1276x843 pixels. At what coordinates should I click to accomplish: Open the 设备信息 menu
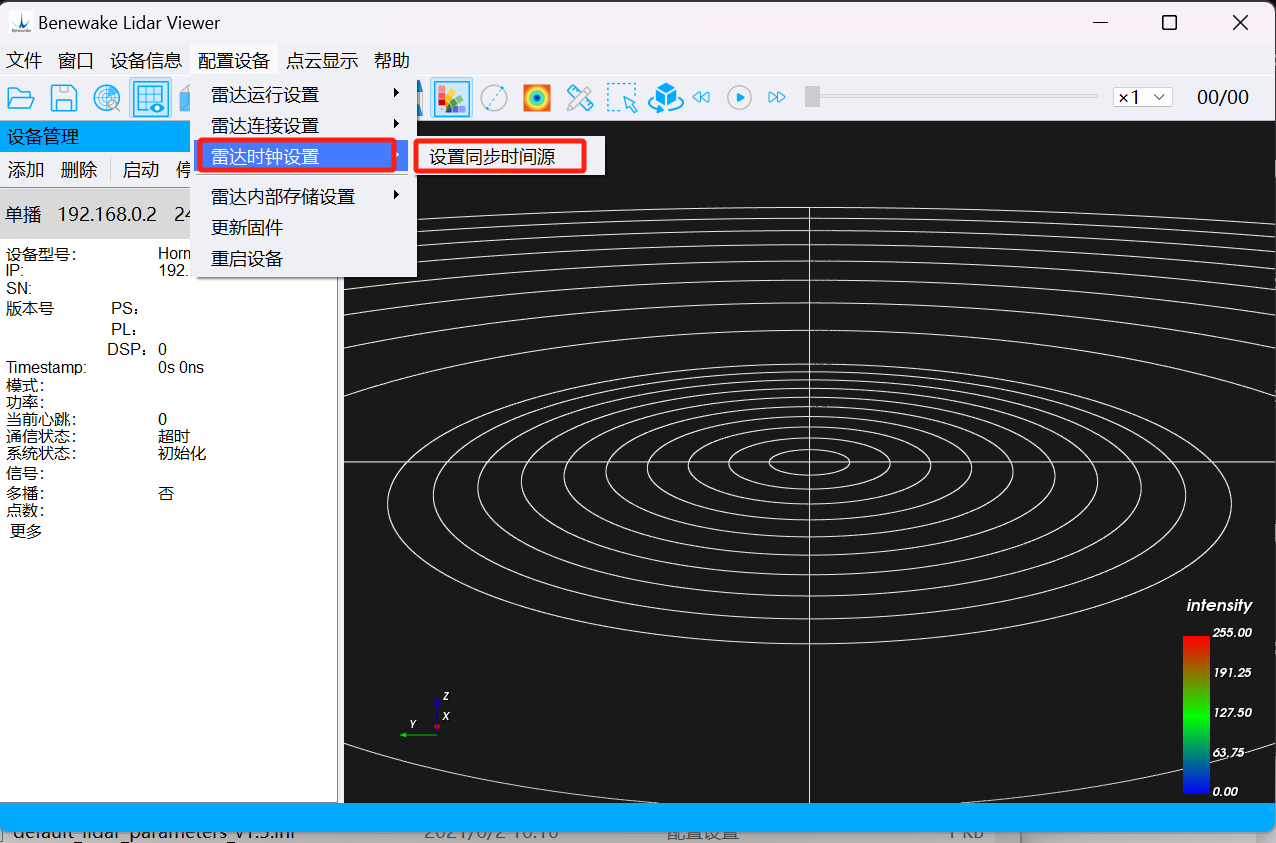(146, 60)
